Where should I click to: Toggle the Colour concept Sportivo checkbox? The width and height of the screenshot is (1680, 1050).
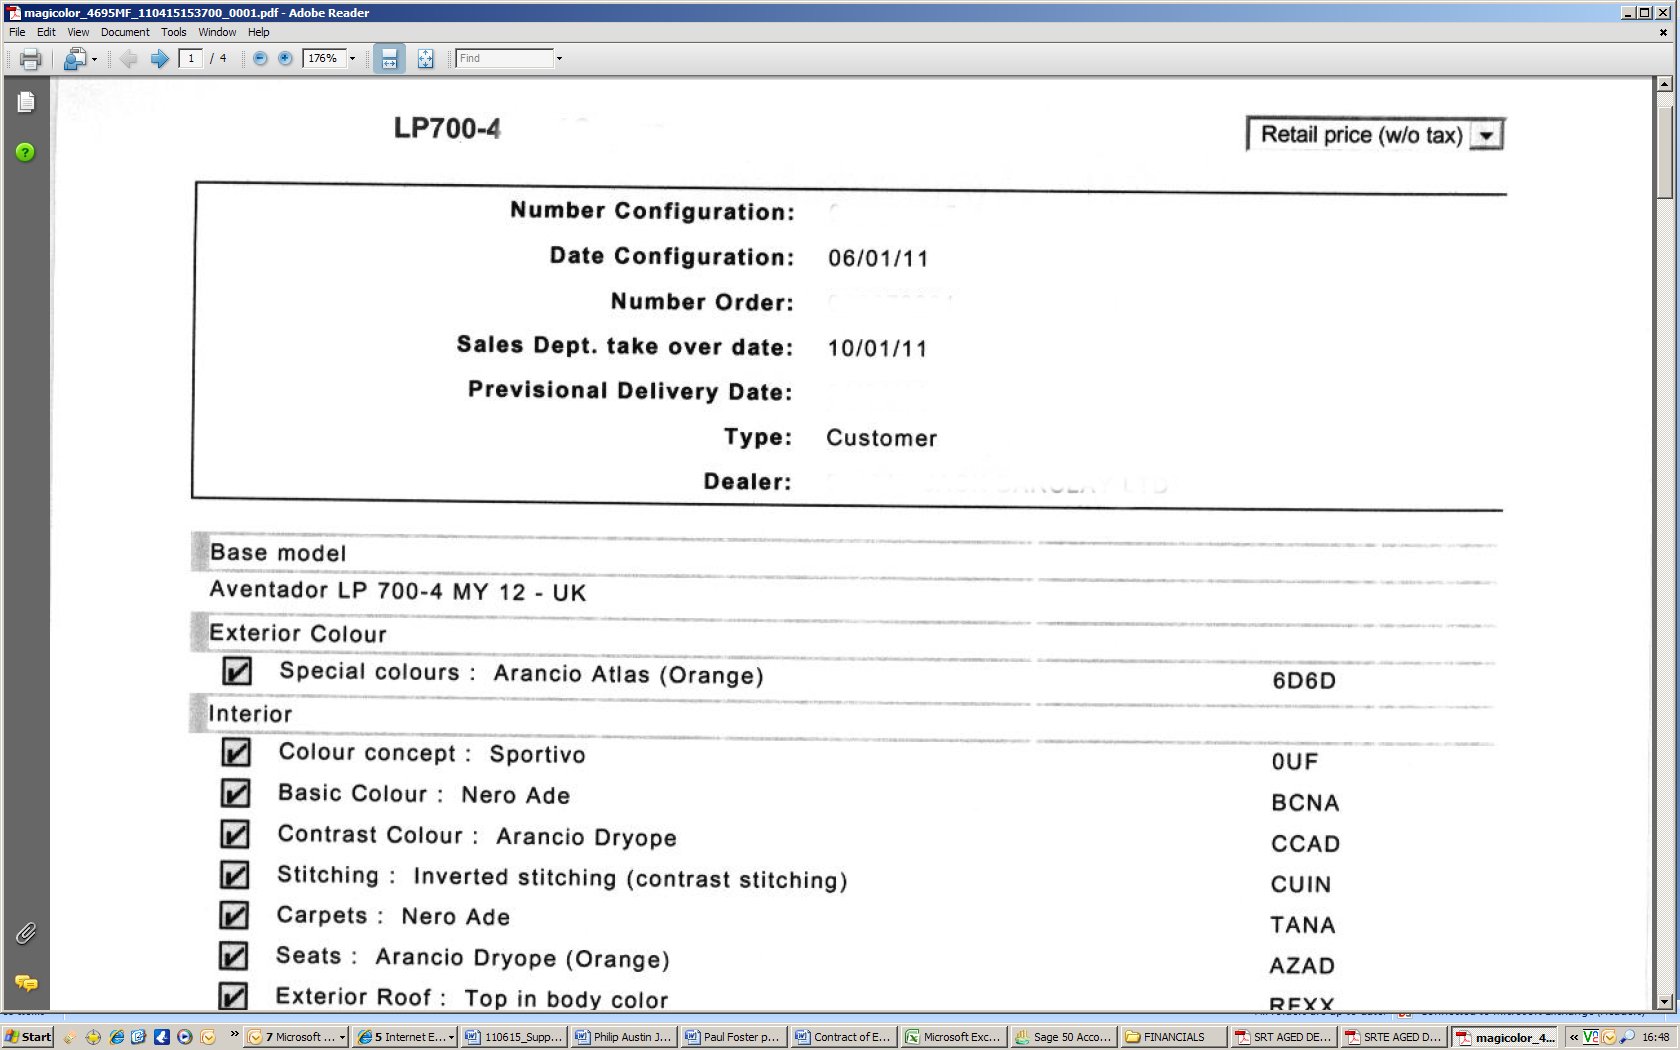(236, 752)
